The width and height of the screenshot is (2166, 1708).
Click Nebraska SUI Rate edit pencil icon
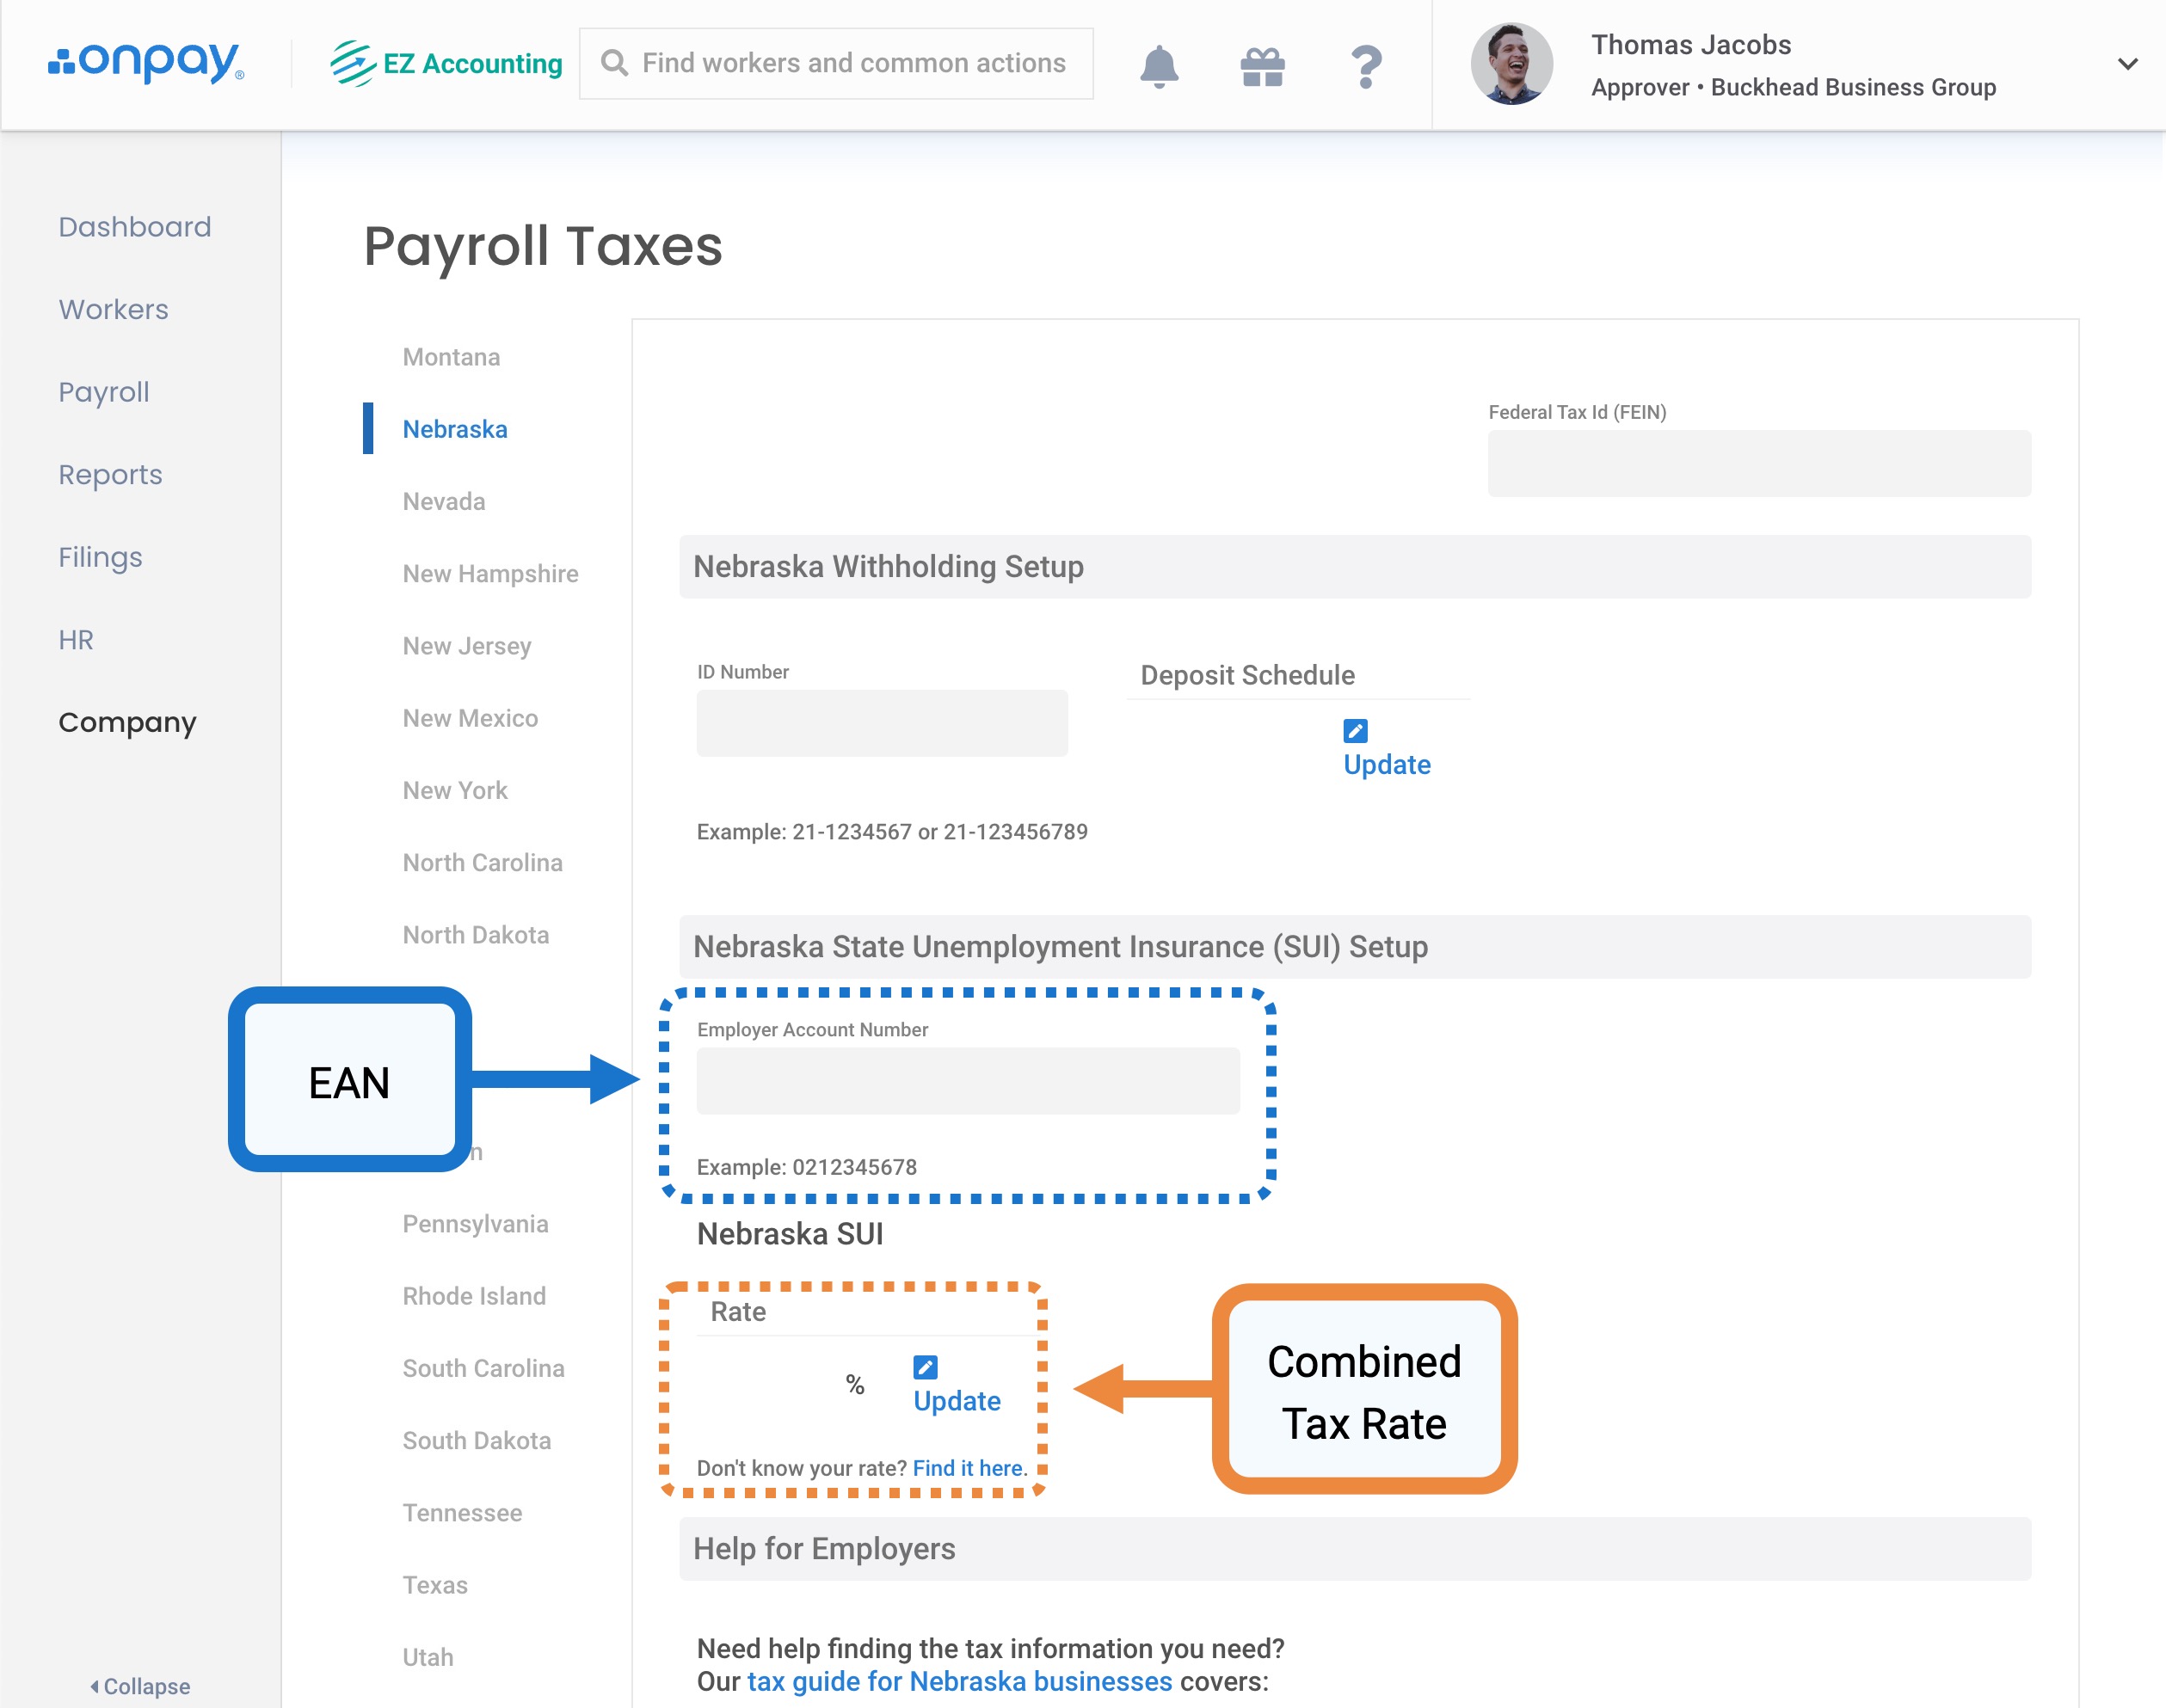click(x=925, y=1367)
